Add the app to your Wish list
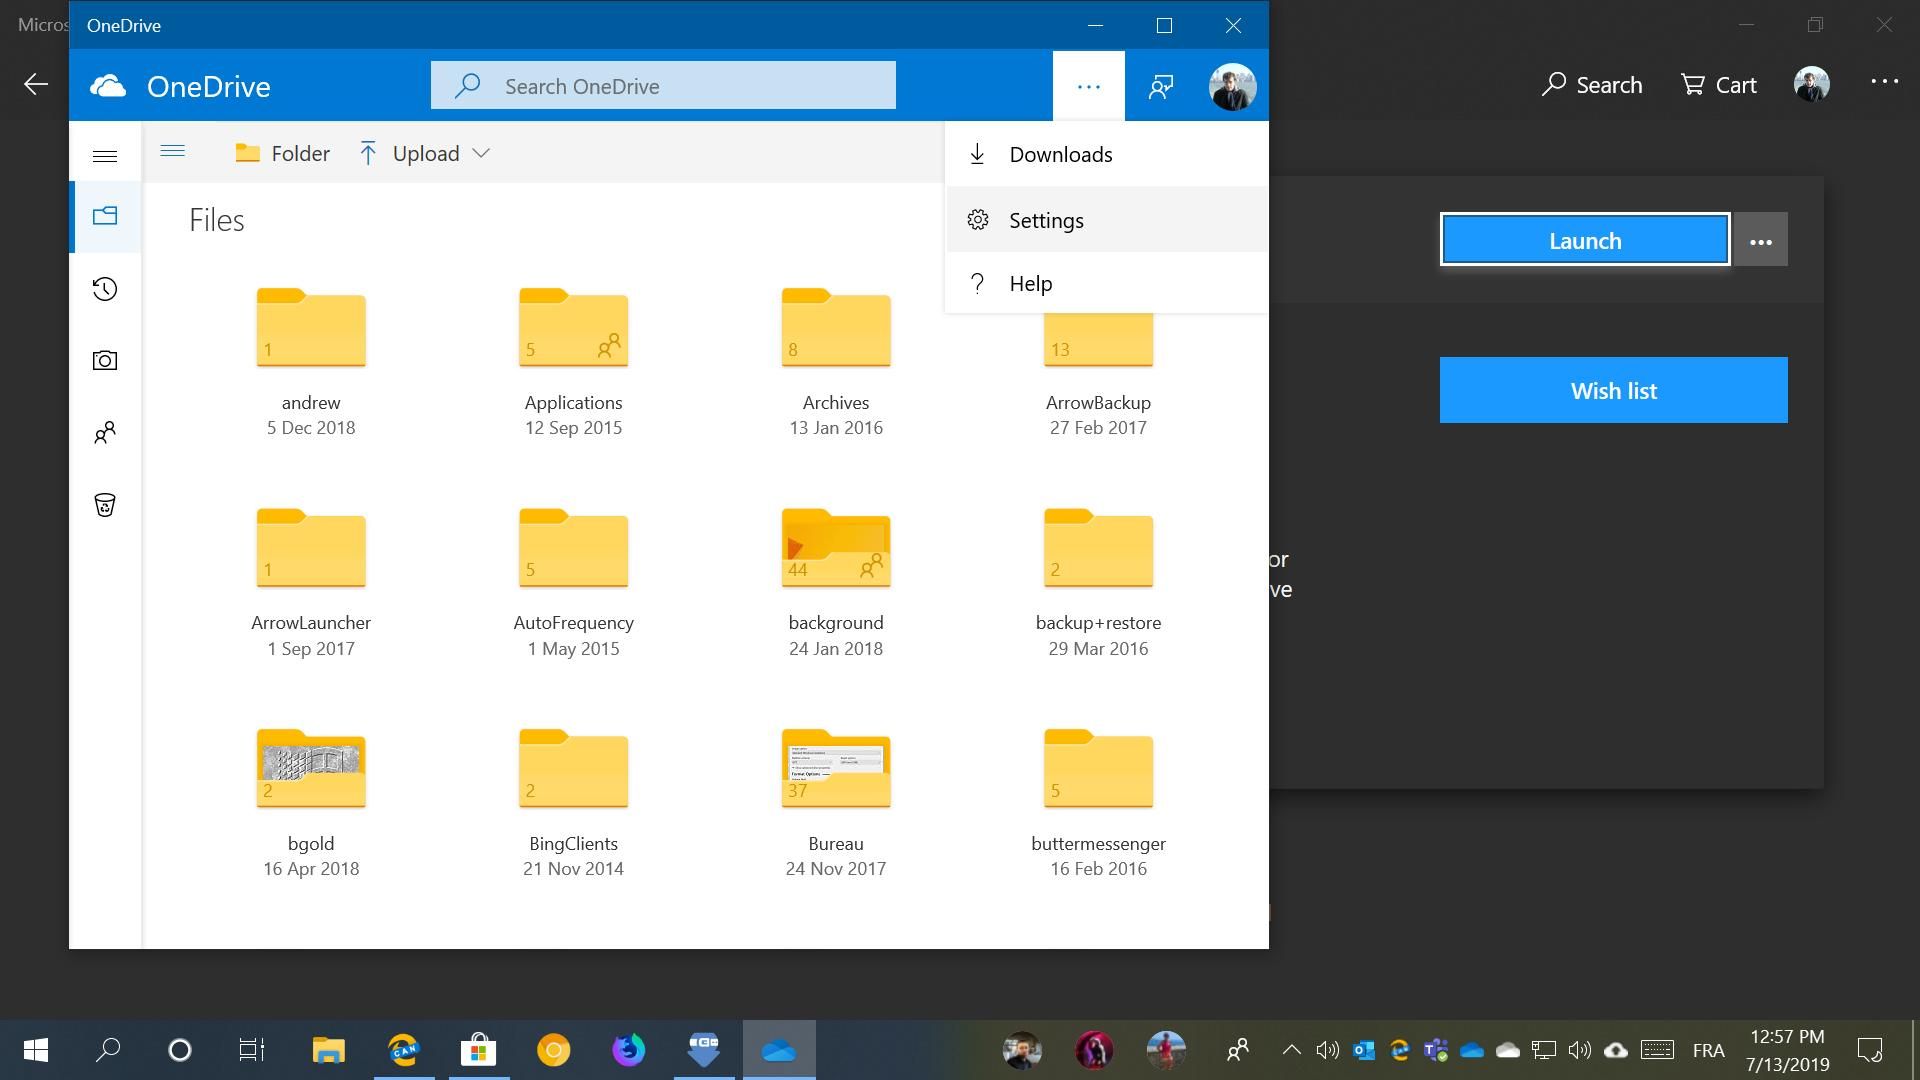 click(x=1612, y=390)
